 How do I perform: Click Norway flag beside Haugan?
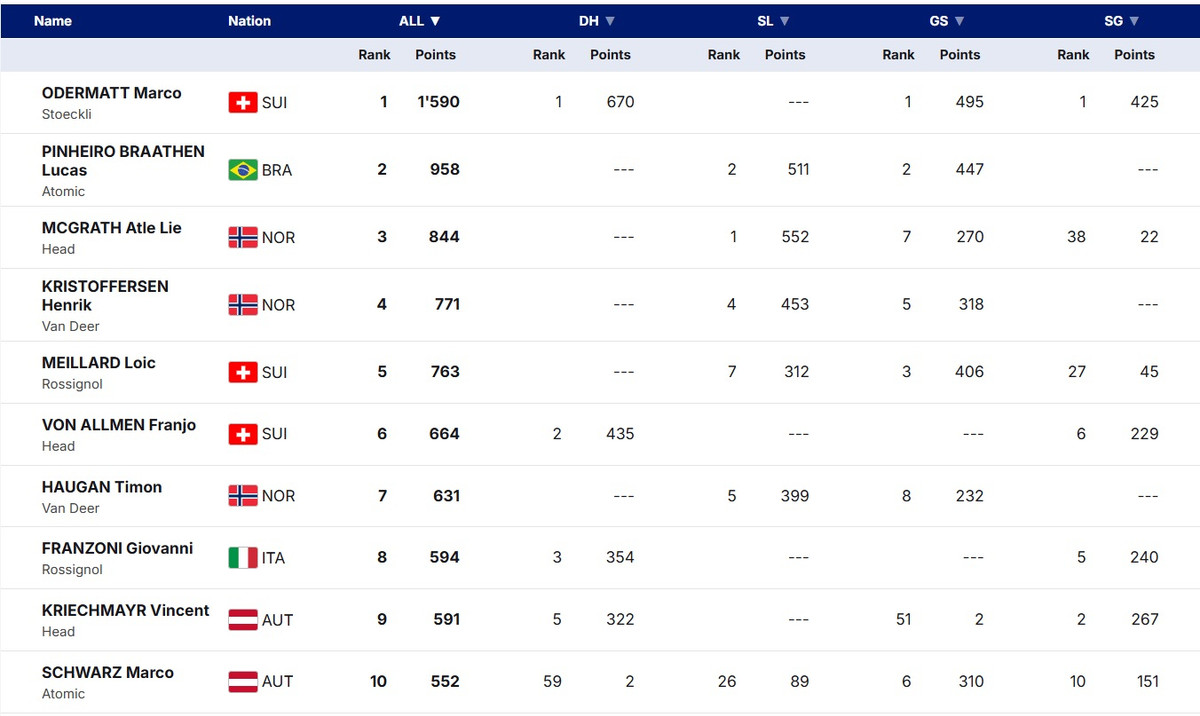[243, 496]
